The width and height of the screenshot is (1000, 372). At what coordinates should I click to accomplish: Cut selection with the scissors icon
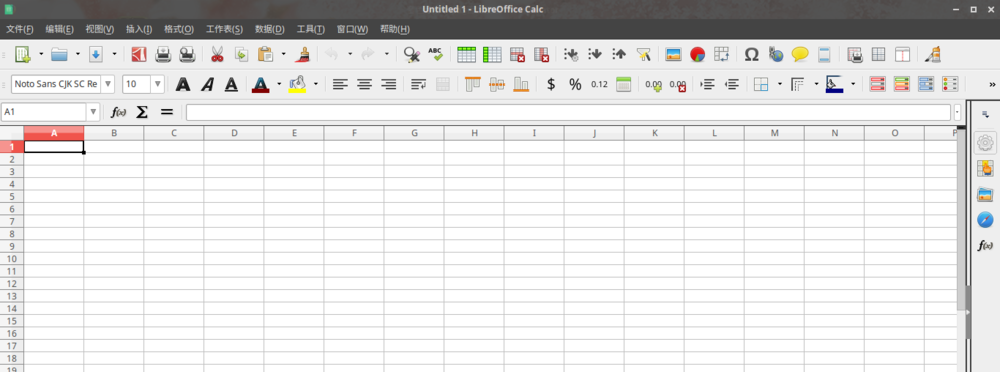tap(217, 55)
